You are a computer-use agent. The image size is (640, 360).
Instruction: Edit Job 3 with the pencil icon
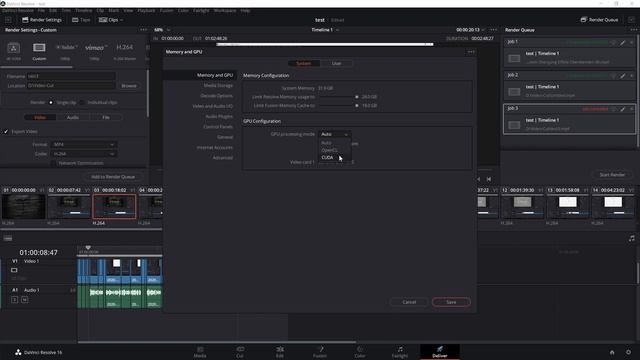click(622, 109)
